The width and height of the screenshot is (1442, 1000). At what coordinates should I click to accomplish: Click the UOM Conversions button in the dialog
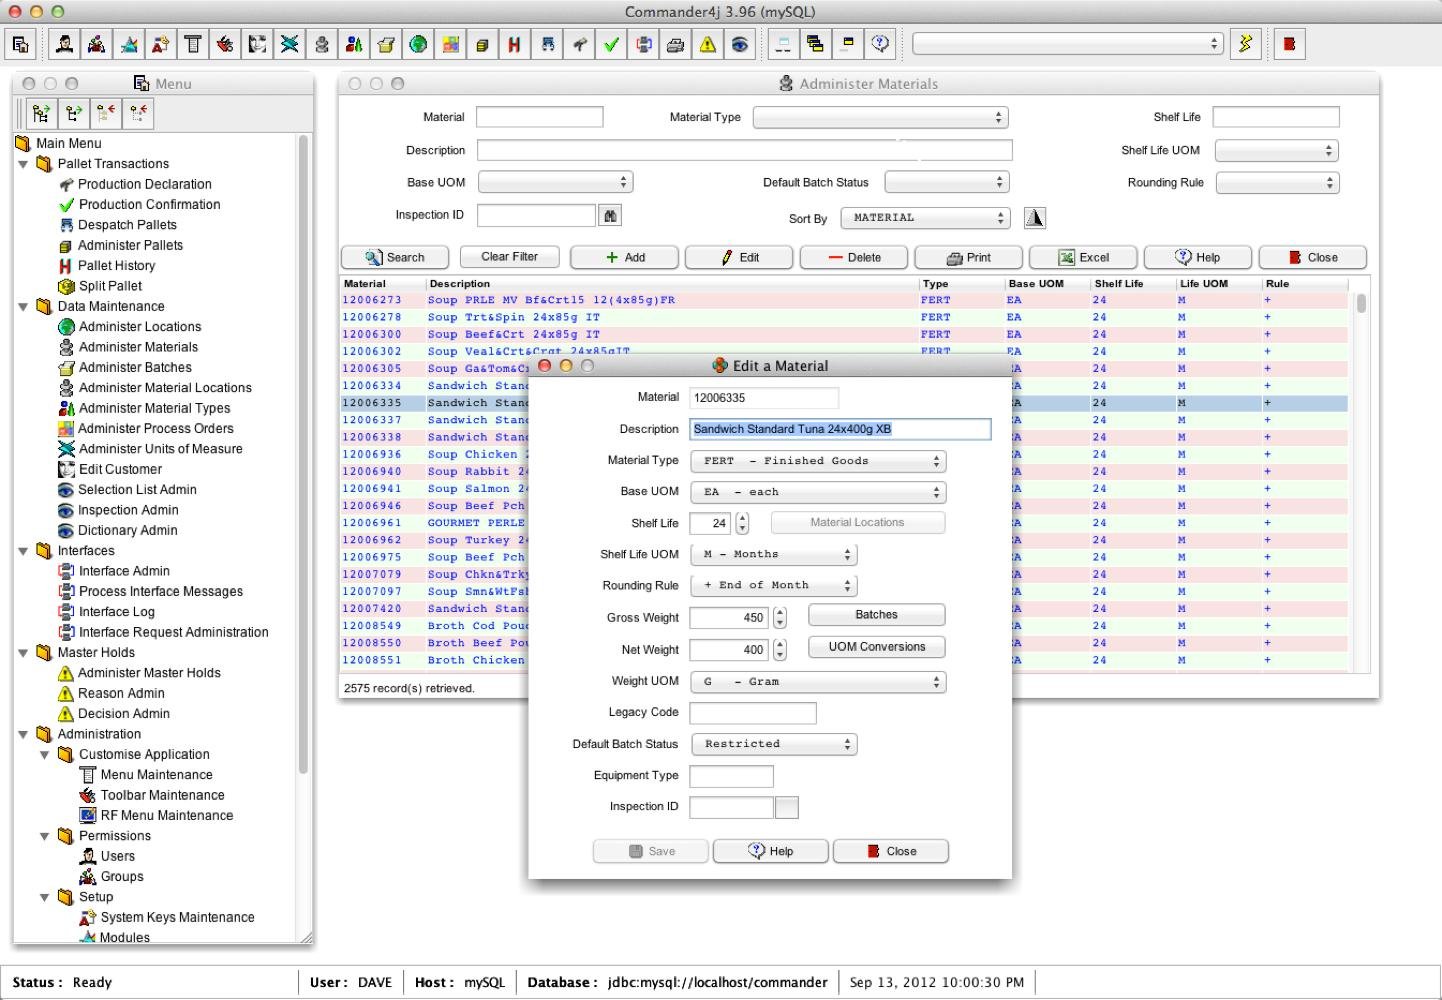pos(875,647)
